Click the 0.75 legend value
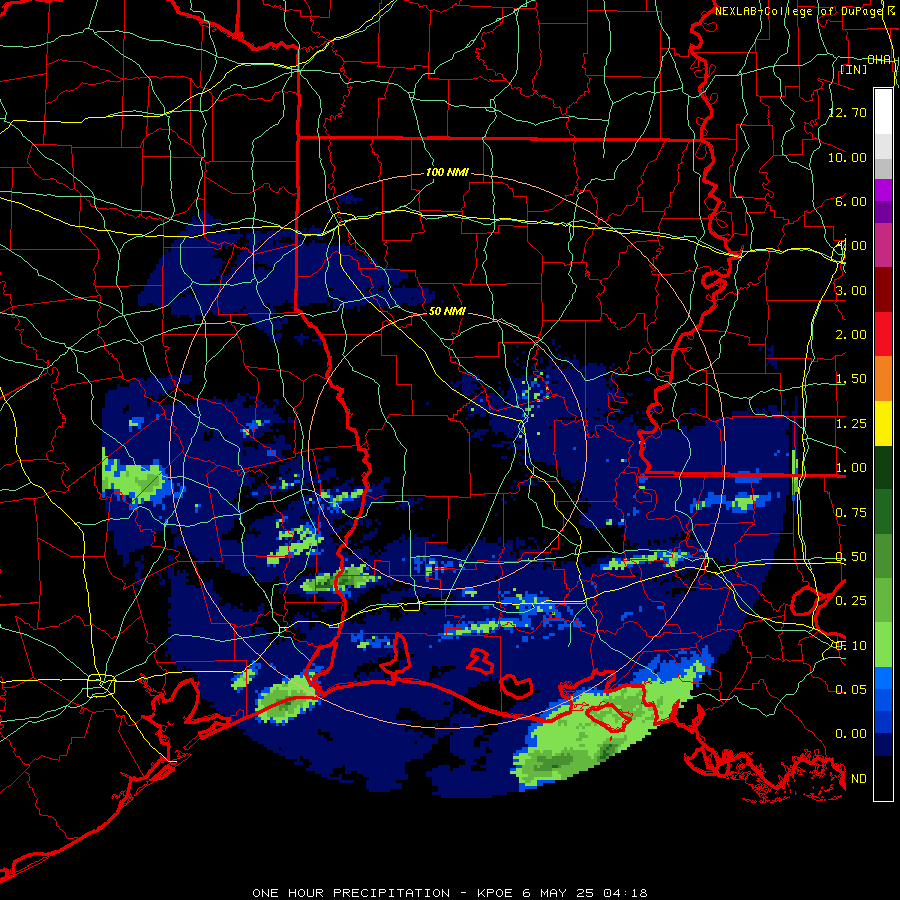900x900 pixels. click(851, 513)
